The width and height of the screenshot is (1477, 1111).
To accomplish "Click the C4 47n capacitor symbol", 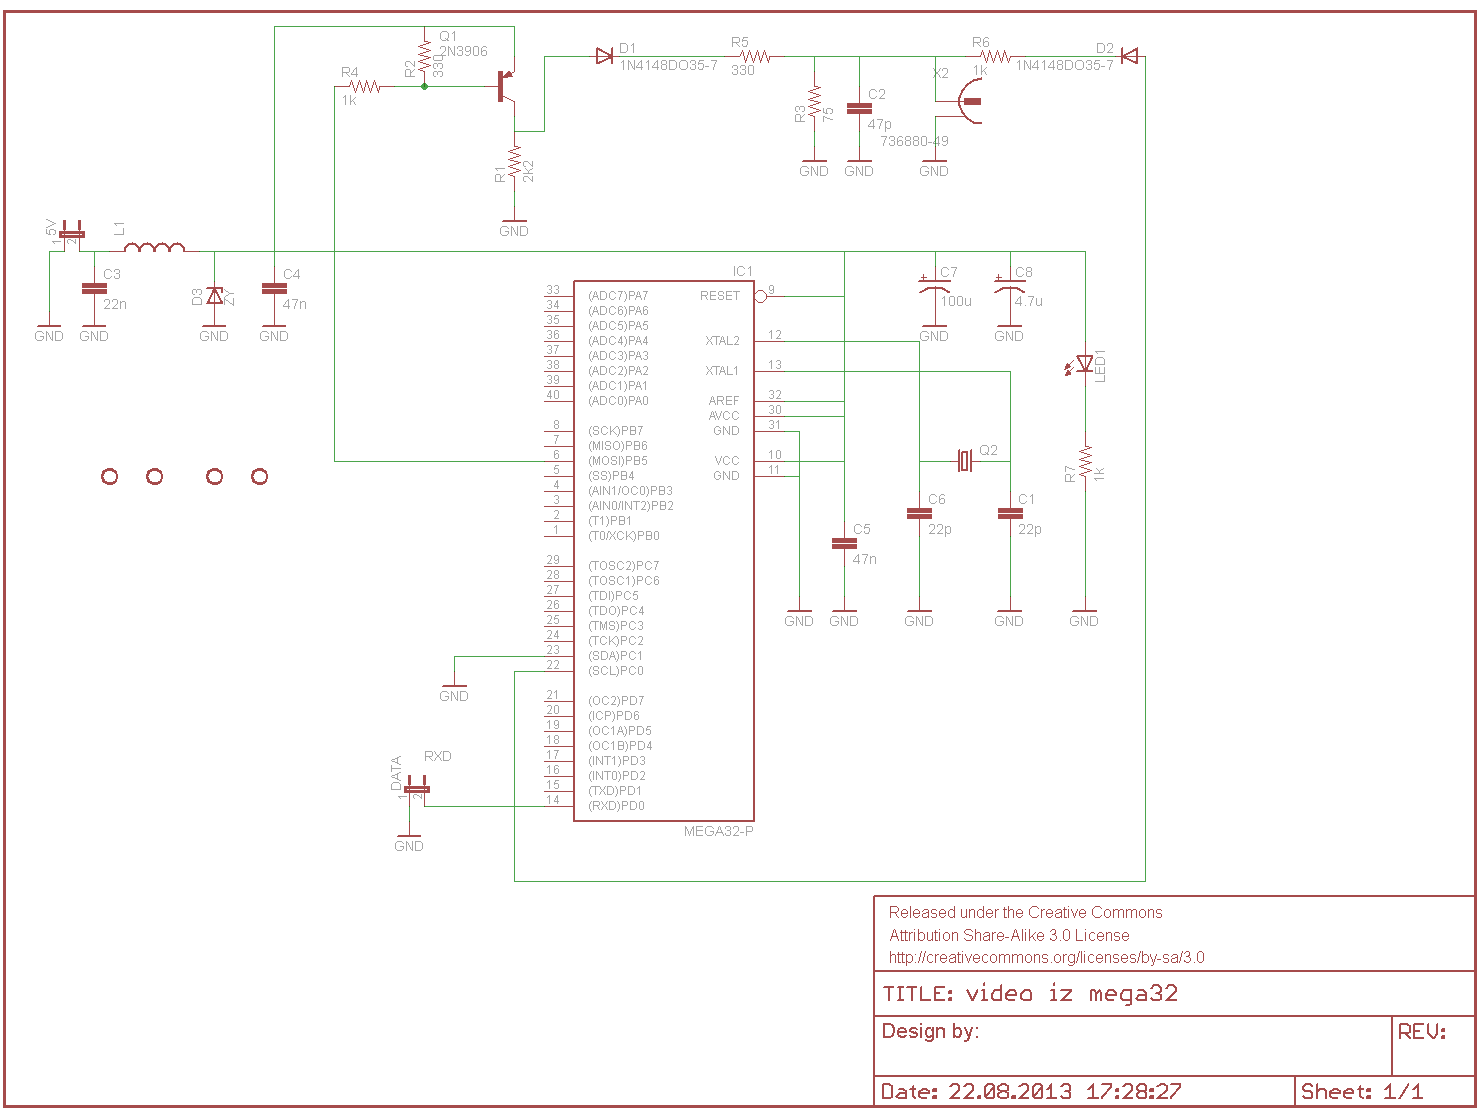I will point(274,288).
